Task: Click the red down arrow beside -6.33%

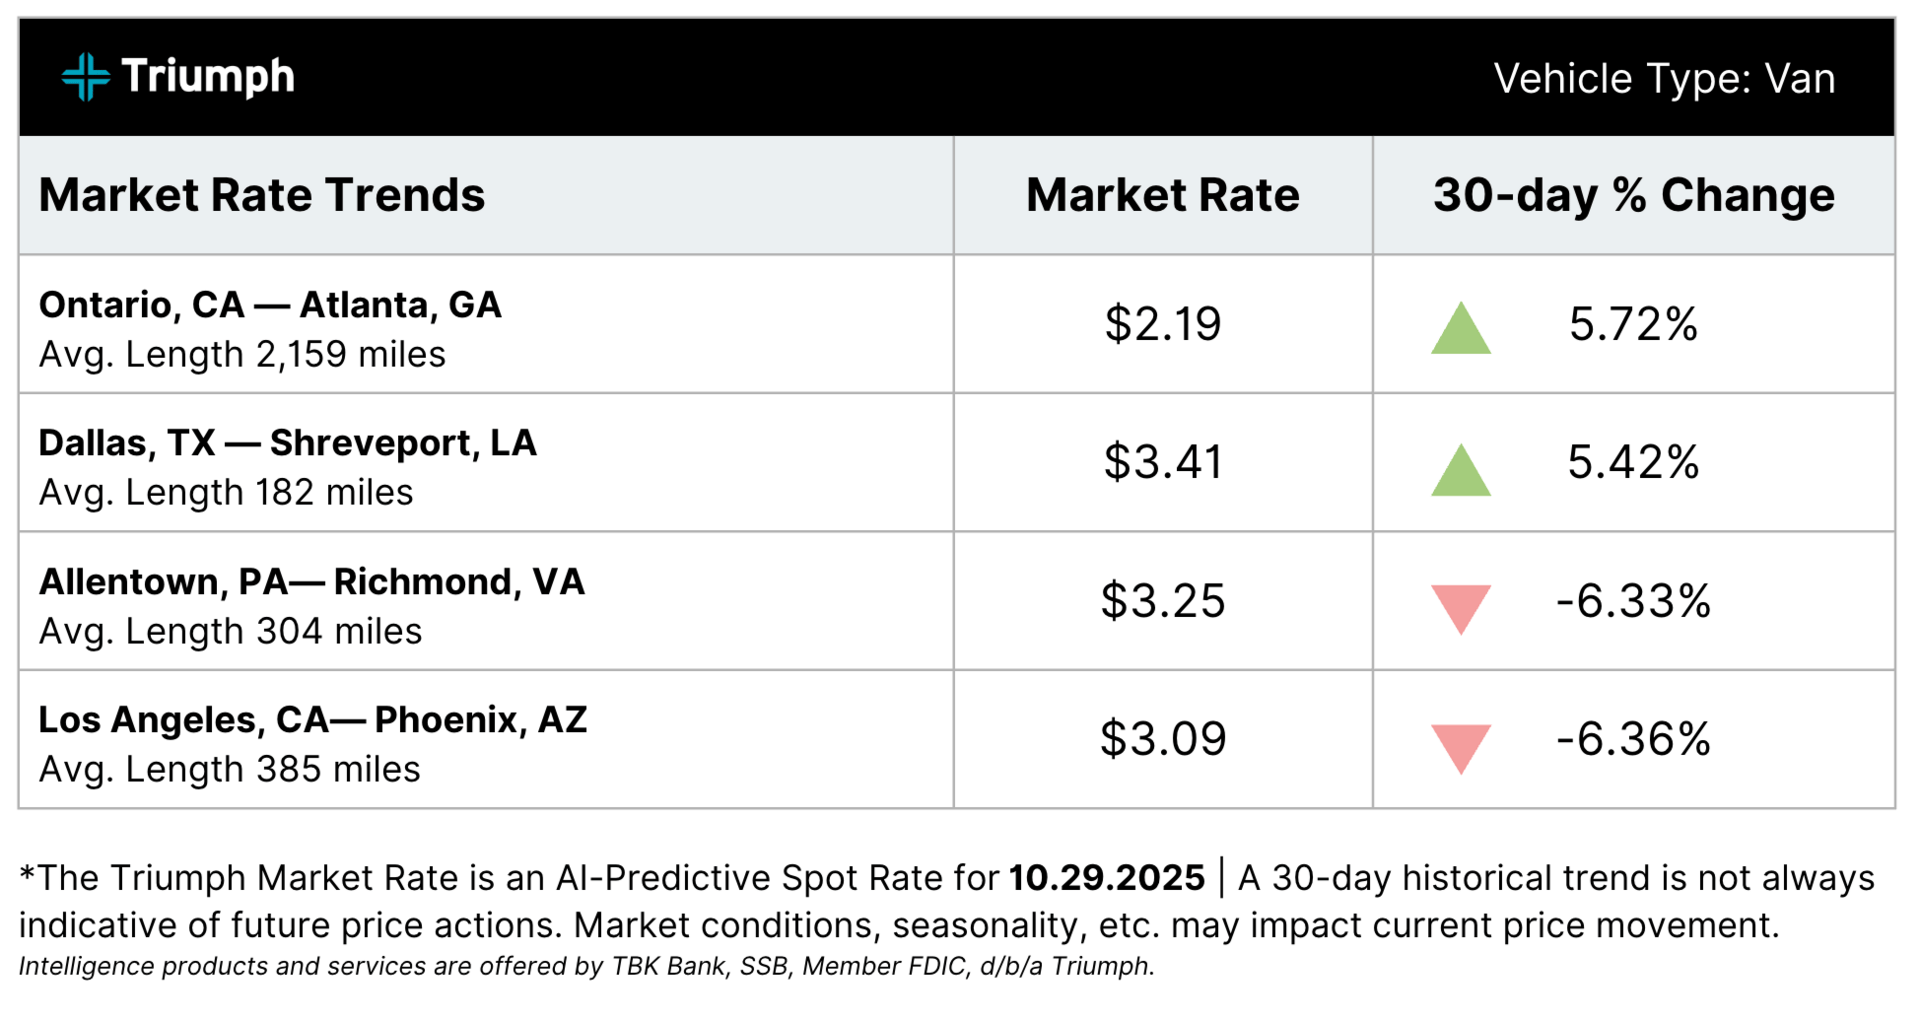Action: click(1461, 609)
